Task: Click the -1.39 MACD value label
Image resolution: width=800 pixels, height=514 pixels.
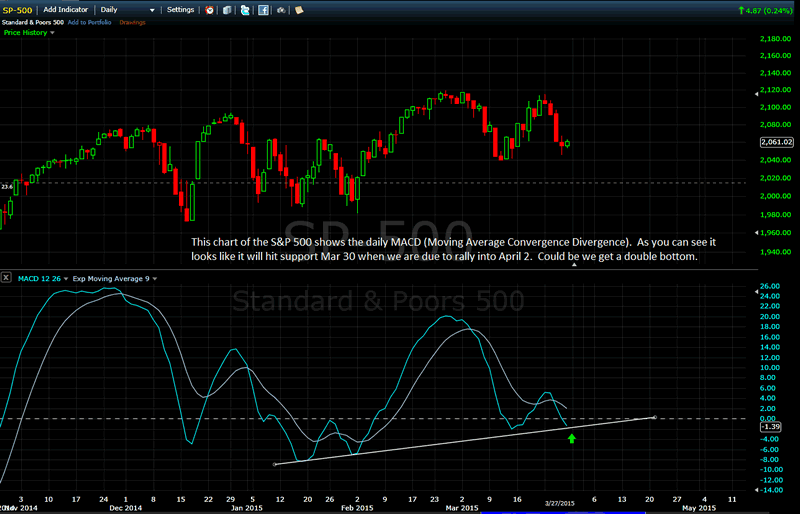Action: click(770, 426)
